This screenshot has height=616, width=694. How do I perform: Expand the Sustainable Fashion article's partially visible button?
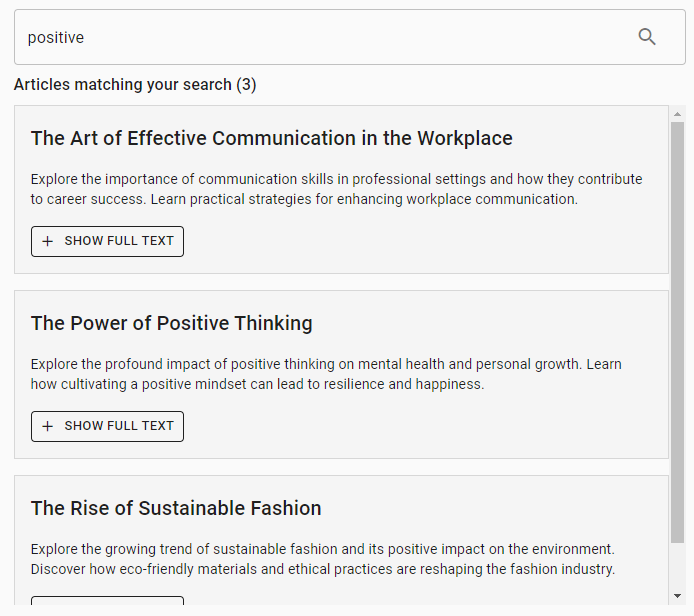click(107, 600)
